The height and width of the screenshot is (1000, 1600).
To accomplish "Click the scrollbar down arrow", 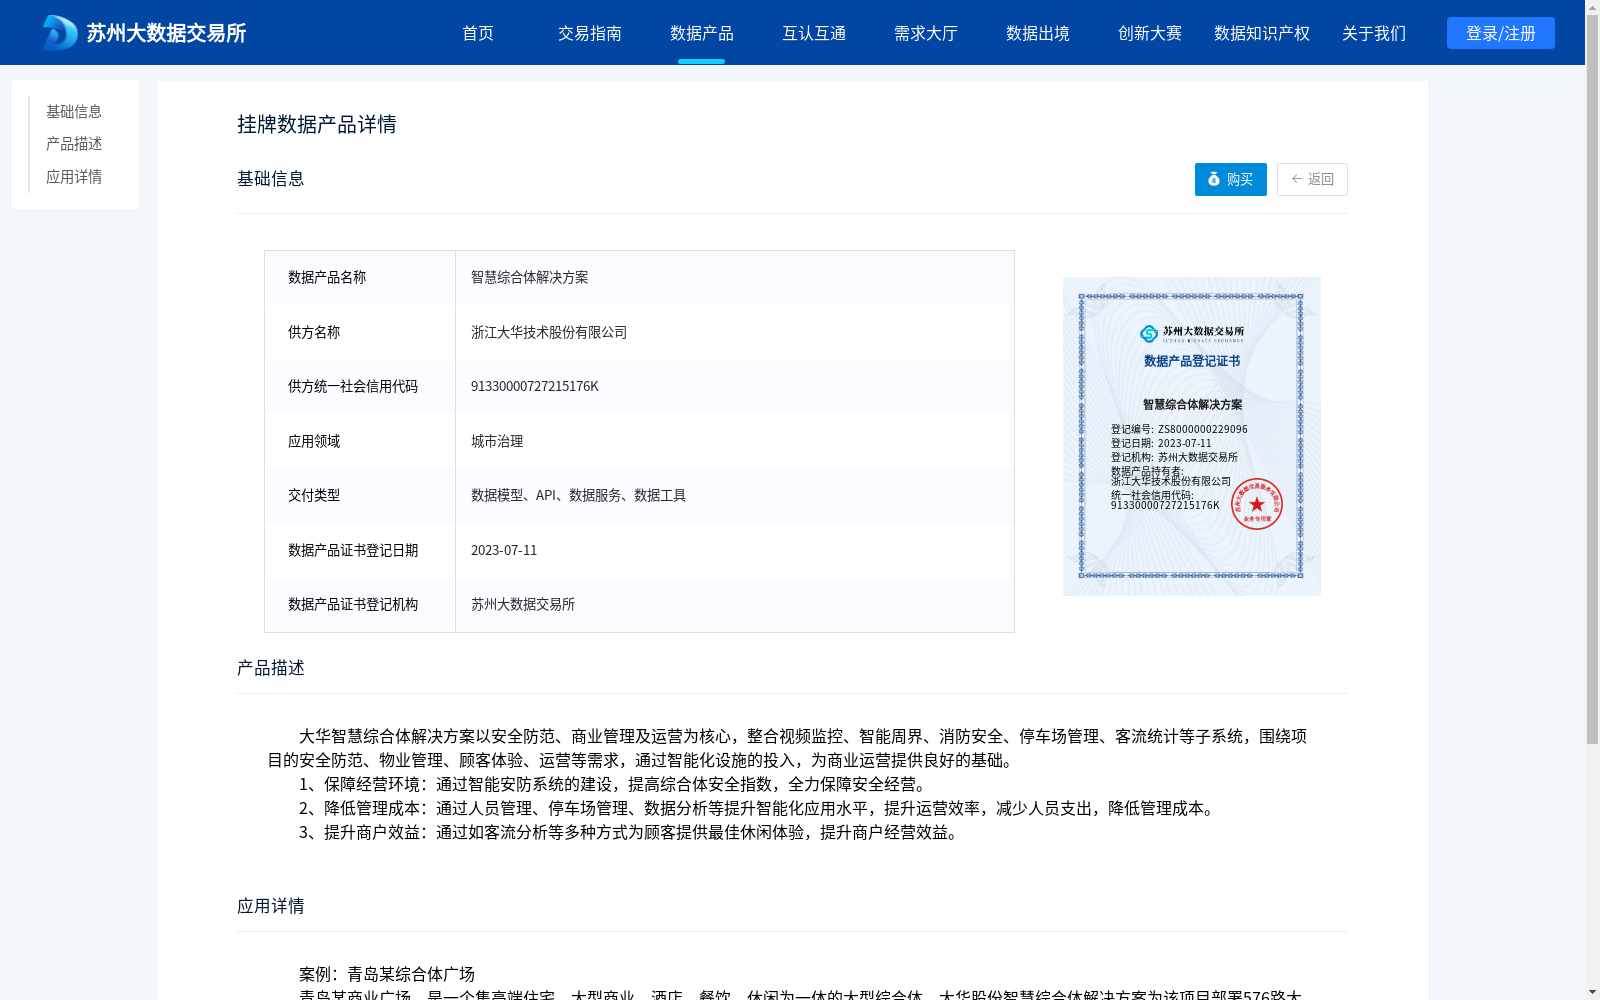I will click(x=1592, y=992).
